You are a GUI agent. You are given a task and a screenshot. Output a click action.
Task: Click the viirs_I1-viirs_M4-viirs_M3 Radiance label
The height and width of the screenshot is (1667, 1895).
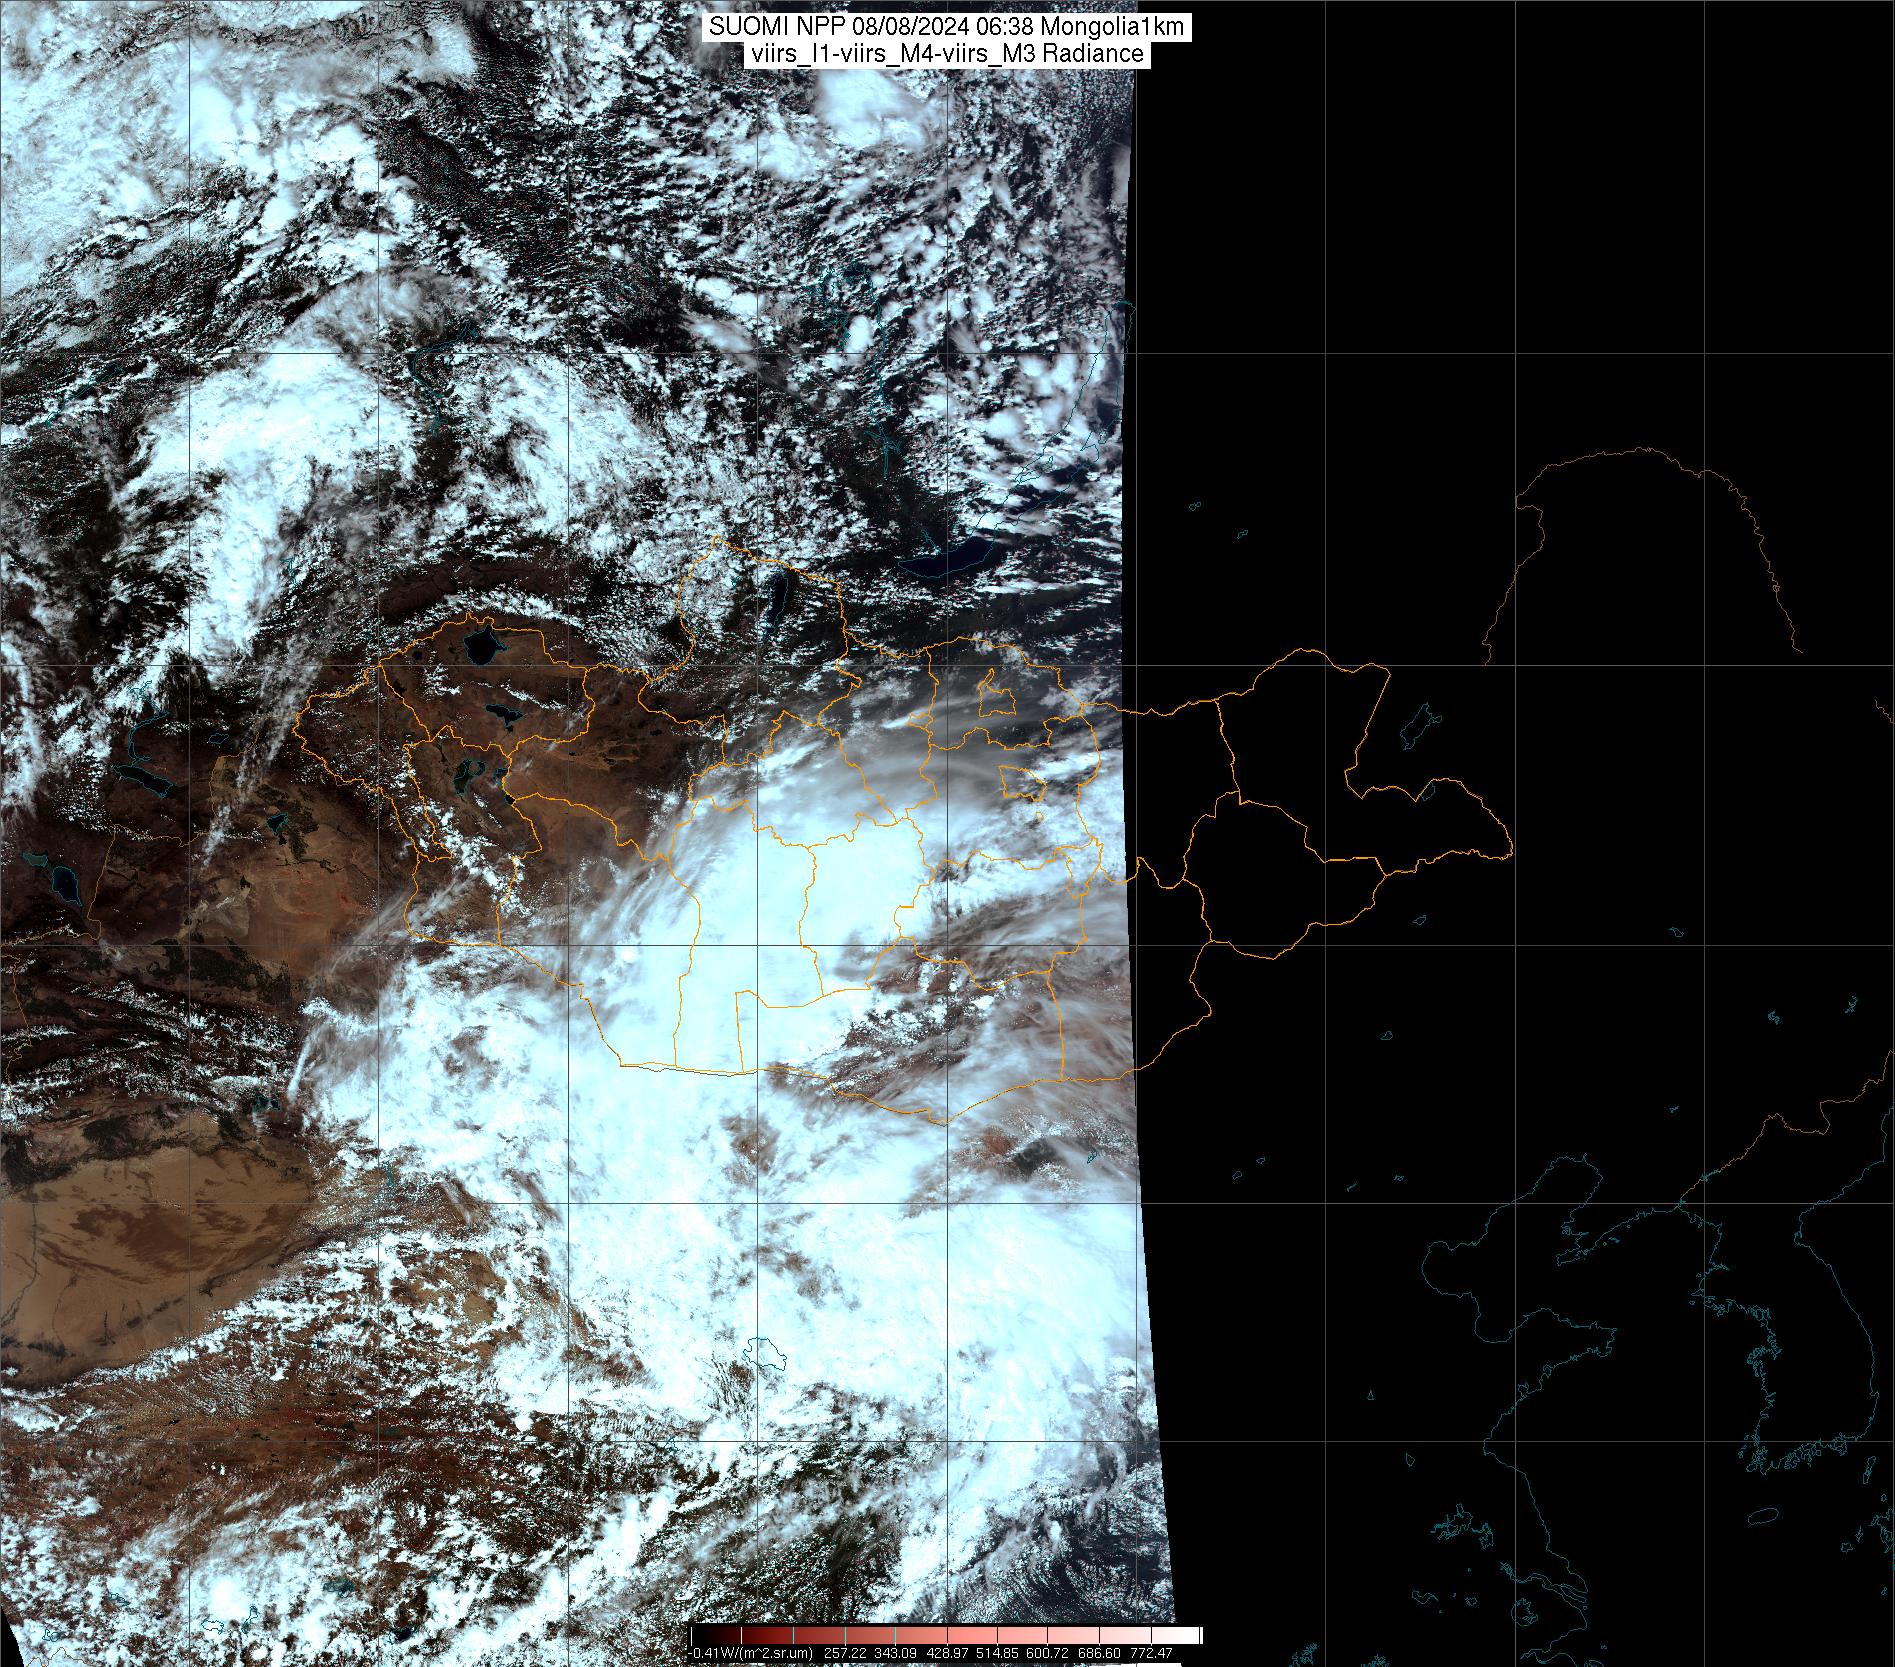pos(945,54)
